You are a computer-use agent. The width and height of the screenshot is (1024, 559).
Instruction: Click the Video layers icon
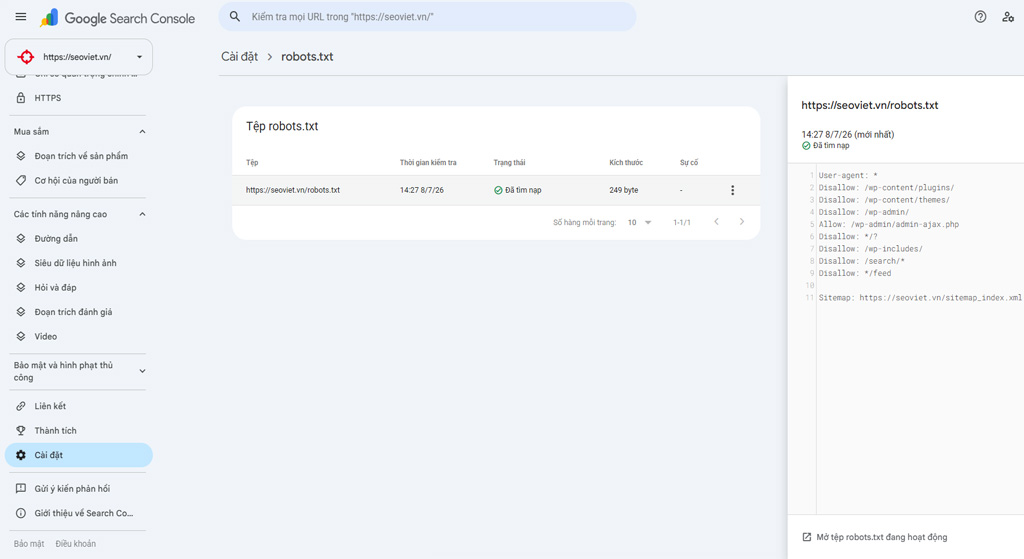tap(21, 336)
